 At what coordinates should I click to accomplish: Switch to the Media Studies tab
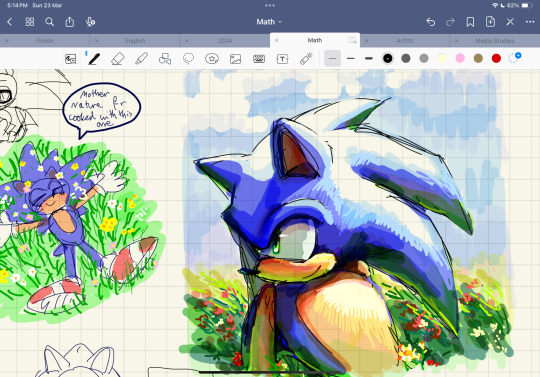pos(495,41)
